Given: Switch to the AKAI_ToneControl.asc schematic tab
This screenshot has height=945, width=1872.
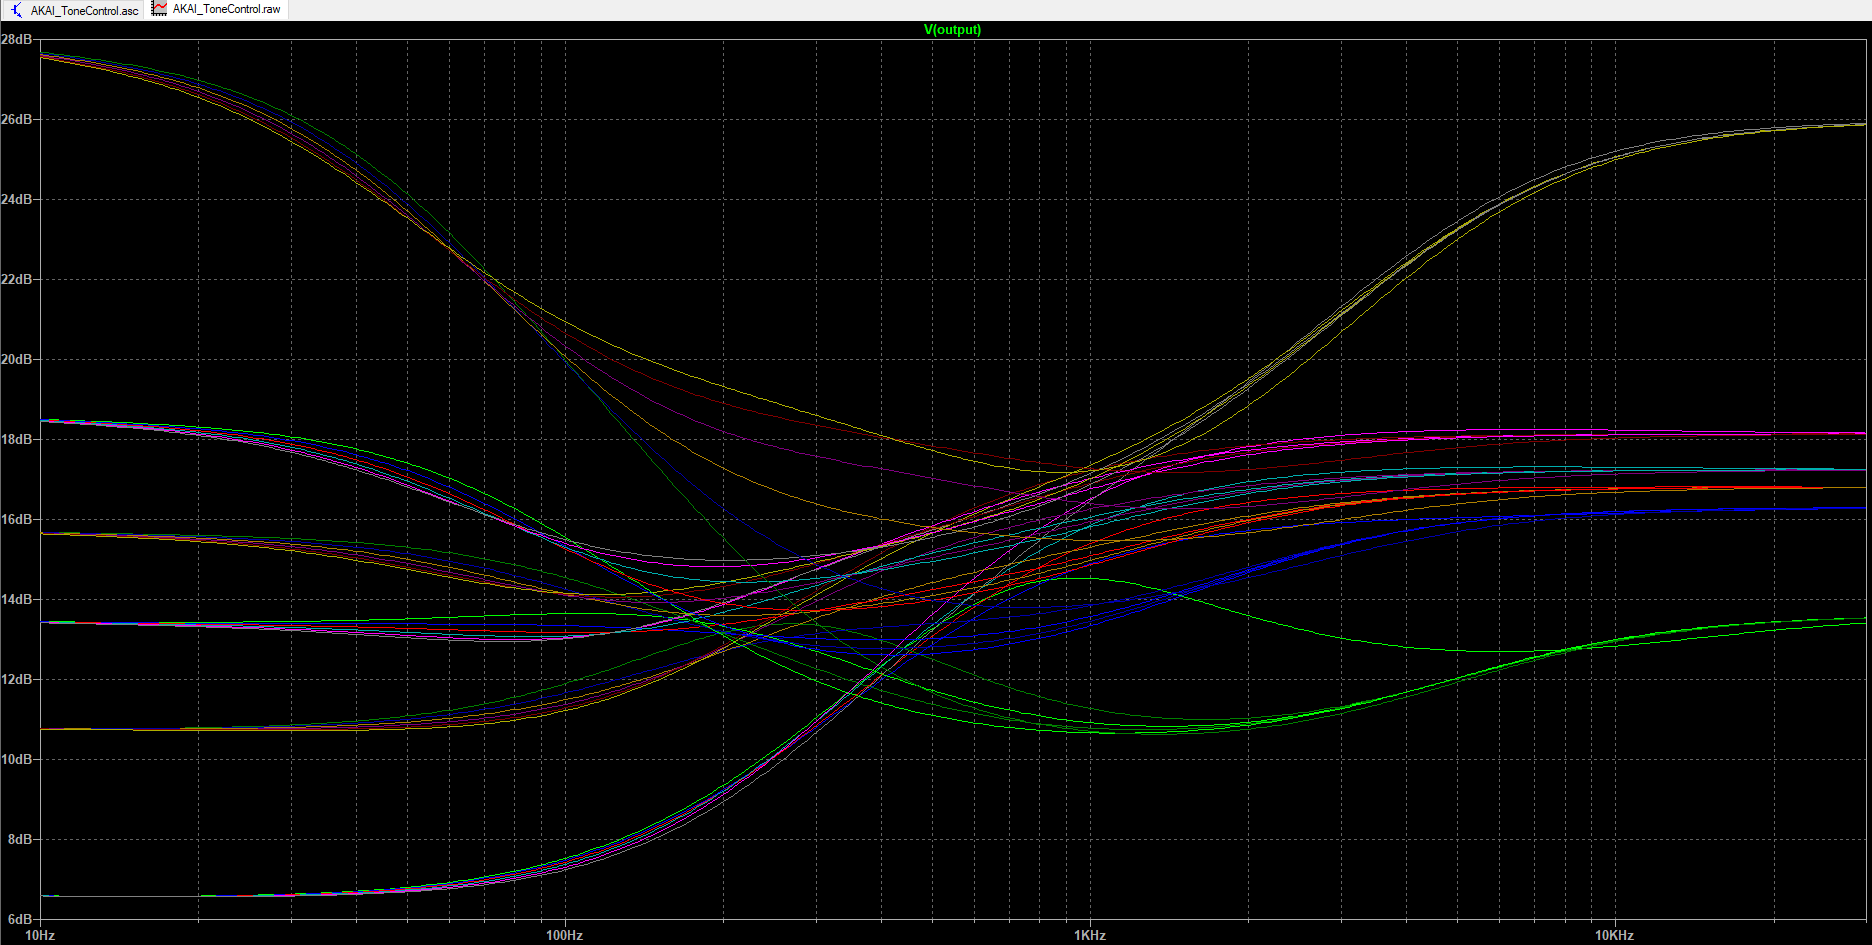Looking at the screenshot, I should 75,10.
